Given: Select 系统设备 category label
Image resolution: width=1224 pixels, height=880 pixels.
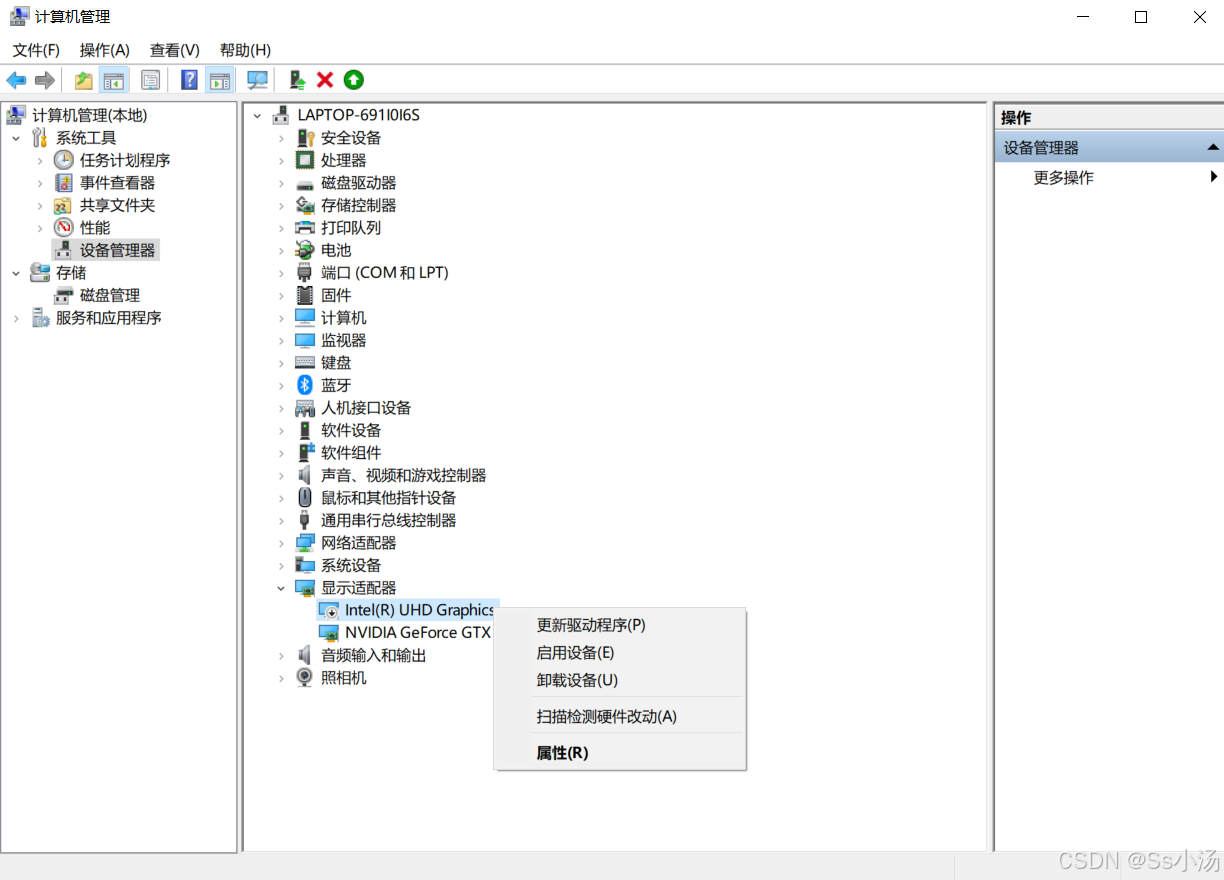Looking at the screenshot, I should [x=351, y=565].
